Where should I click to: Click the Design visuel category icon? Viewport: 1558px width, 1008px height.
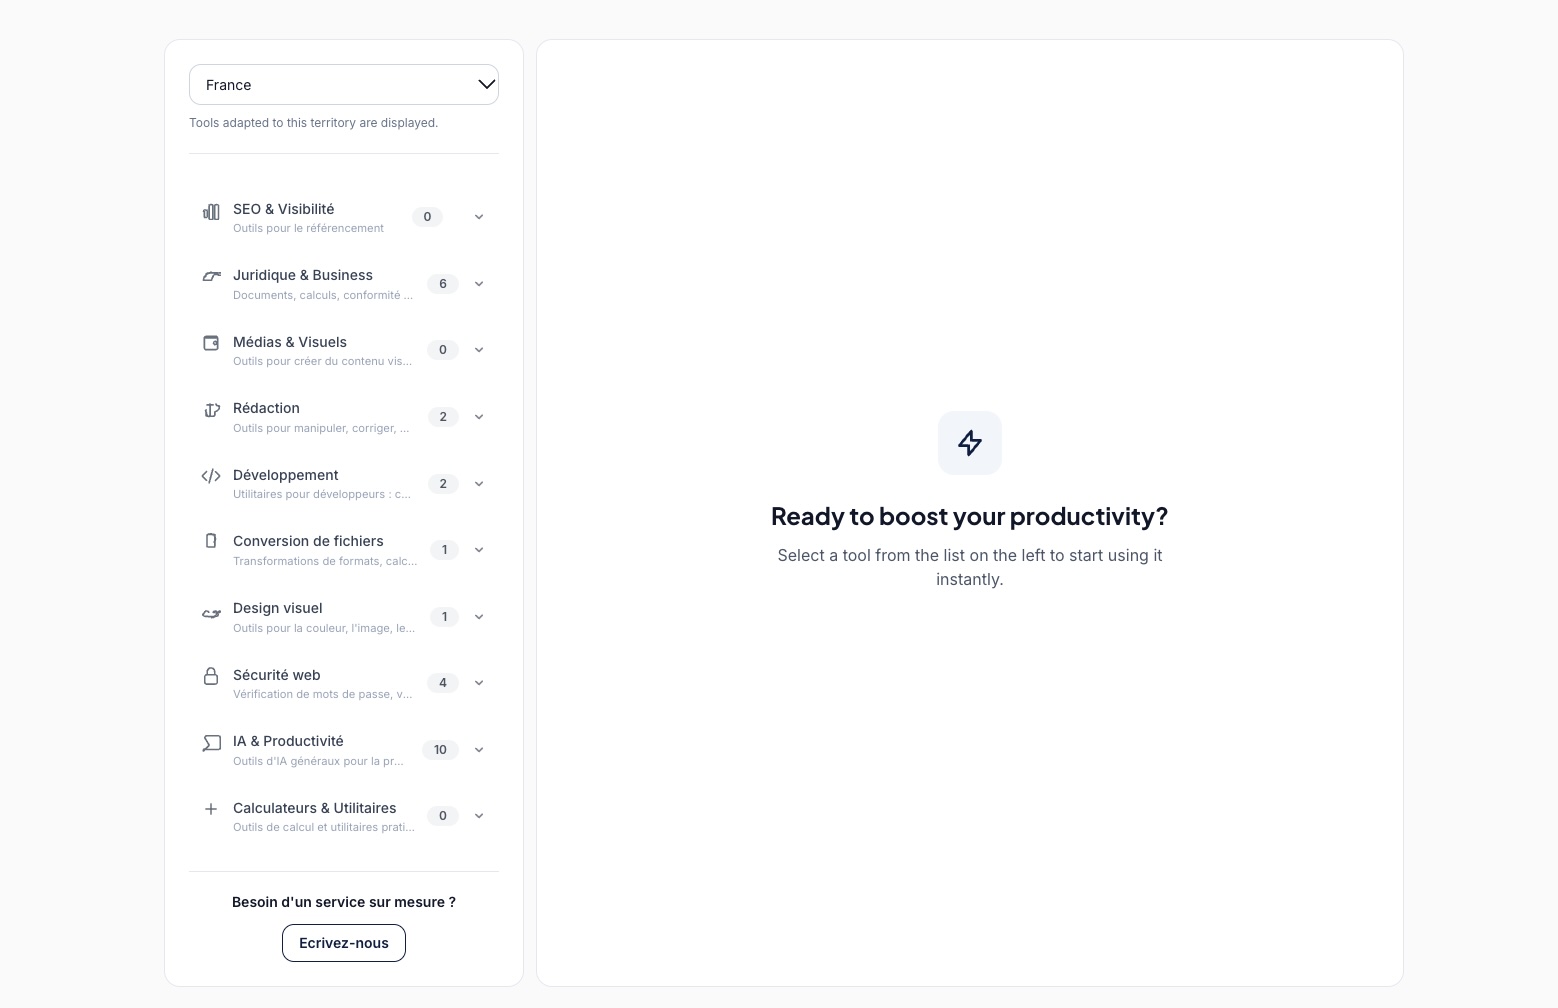pos(211,613)
